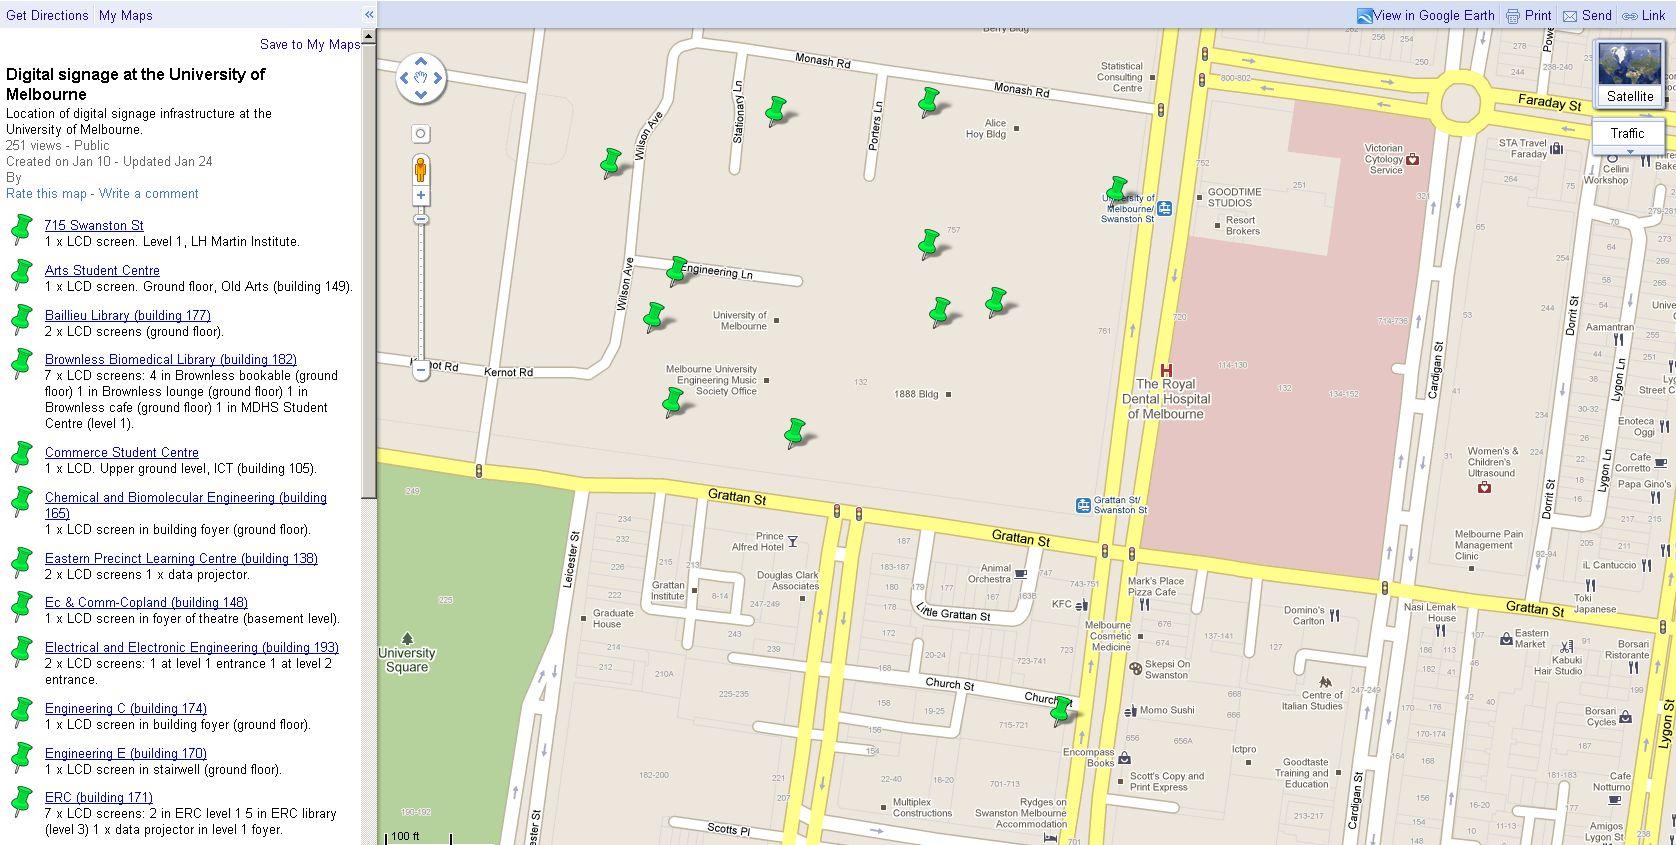
Task: Click the green pin beside Arts Student Centre
Action: pos(21,274)
